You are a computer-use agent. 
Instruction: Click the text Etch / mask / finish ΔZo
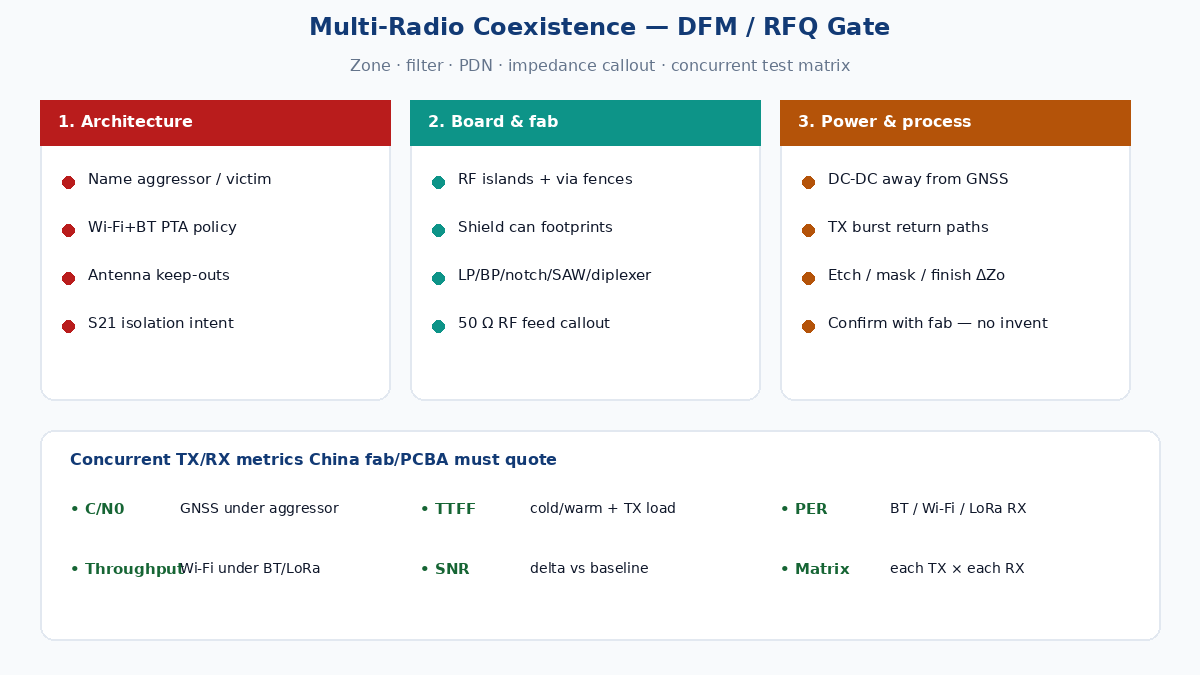(916, 276)
